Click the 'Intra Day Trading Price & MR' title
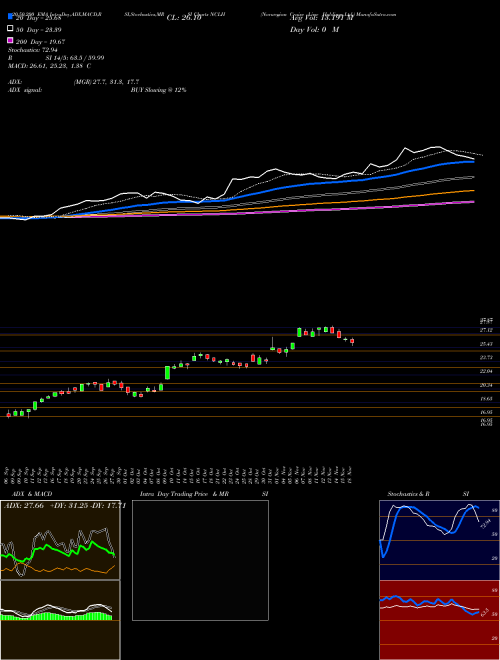Image resolution: width=500 pixels, height=660 pixels. coord(184,494)
